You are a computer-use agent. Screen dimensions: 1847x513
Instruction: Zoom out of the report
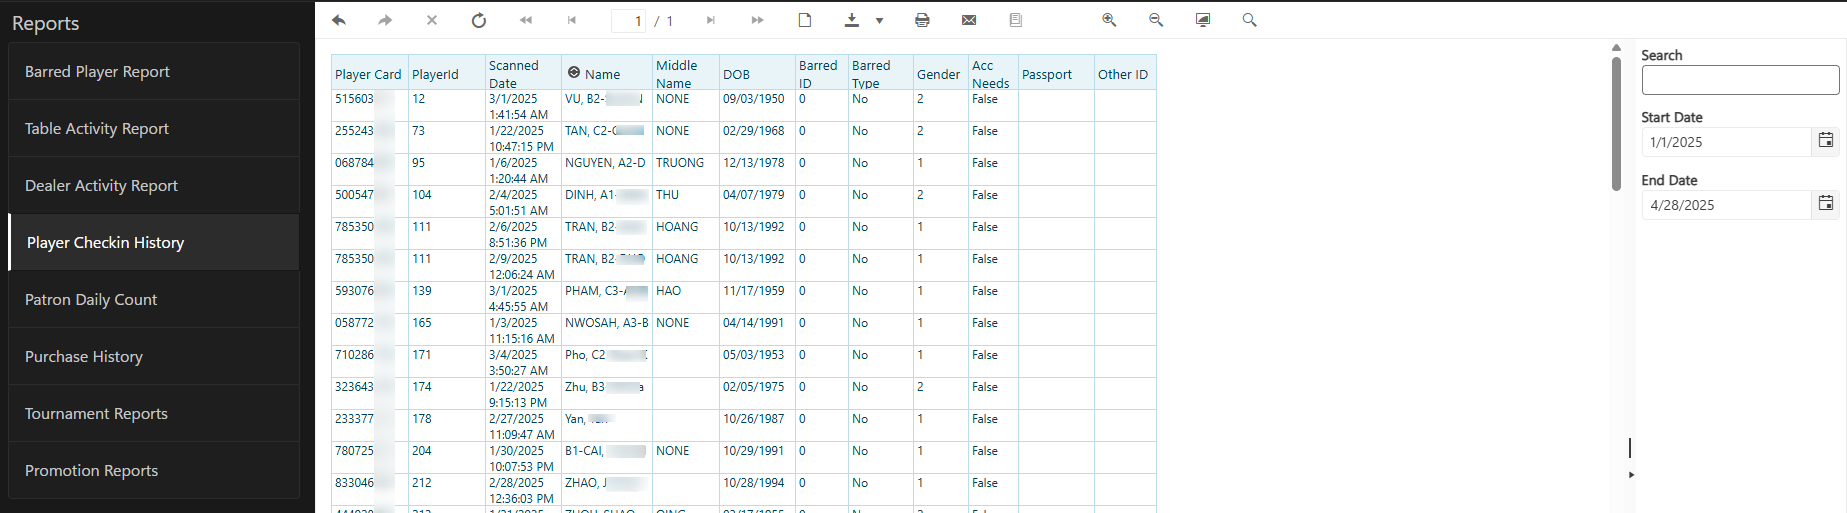(1156, 20)
